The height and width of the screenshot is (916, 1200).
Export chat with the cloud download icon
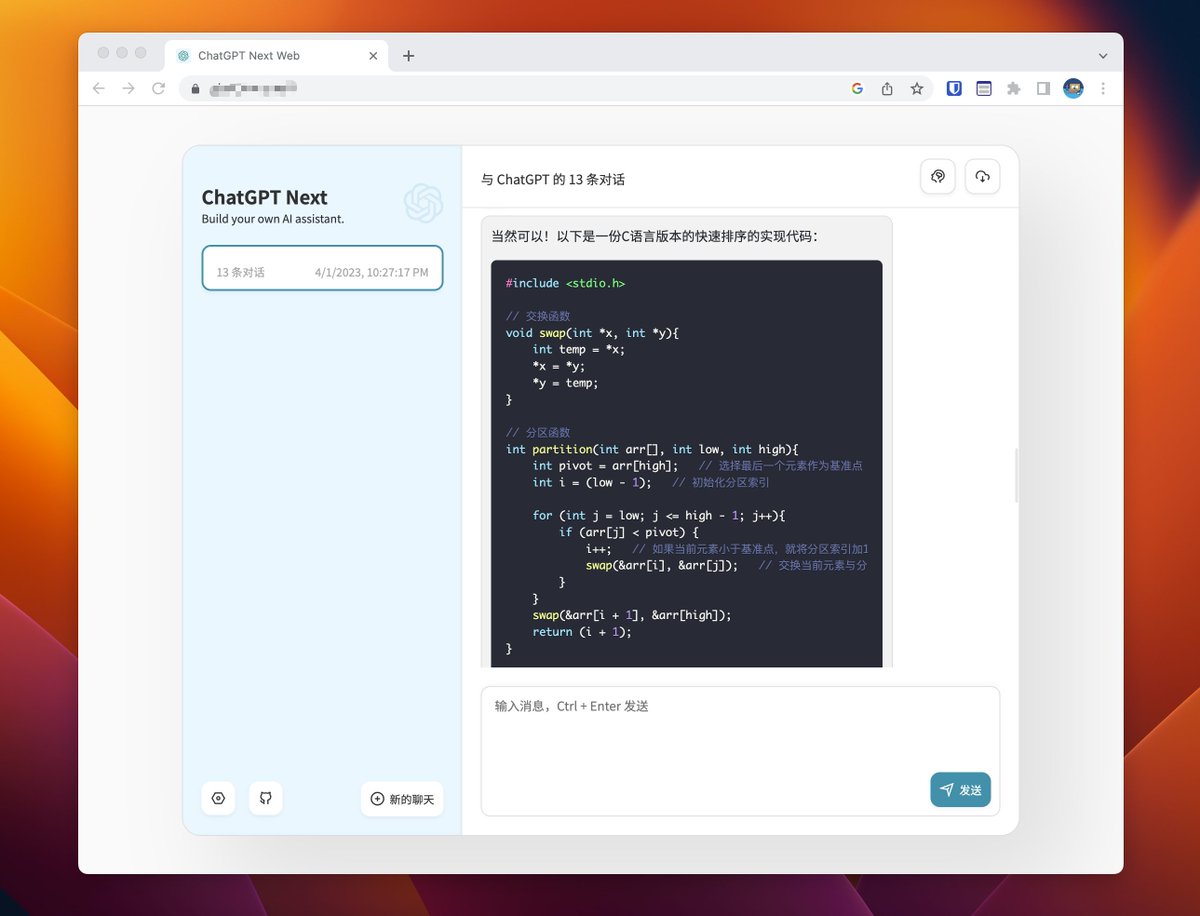tap(982, 177)
